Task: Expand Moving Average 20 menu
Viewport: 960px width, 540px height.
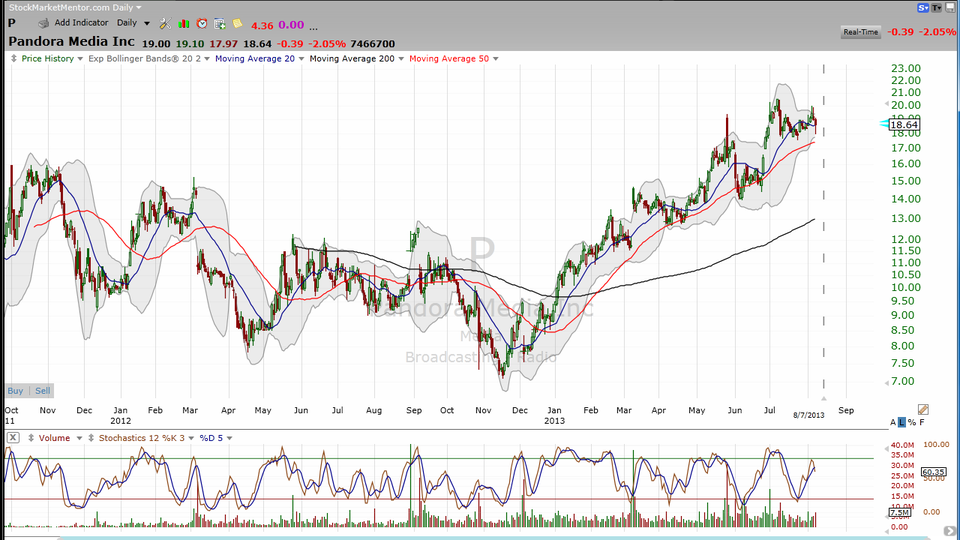Action: 301,59
